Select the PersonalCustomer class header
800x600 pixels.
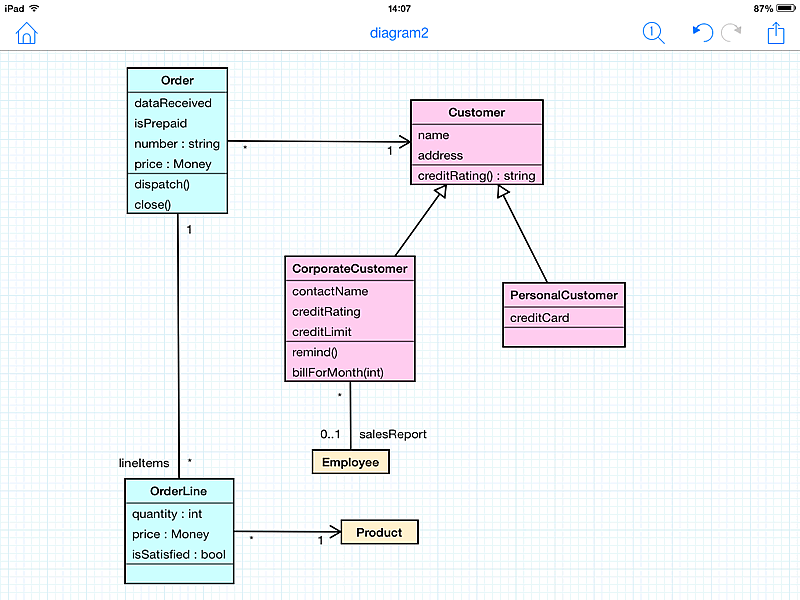coord(564,295)
